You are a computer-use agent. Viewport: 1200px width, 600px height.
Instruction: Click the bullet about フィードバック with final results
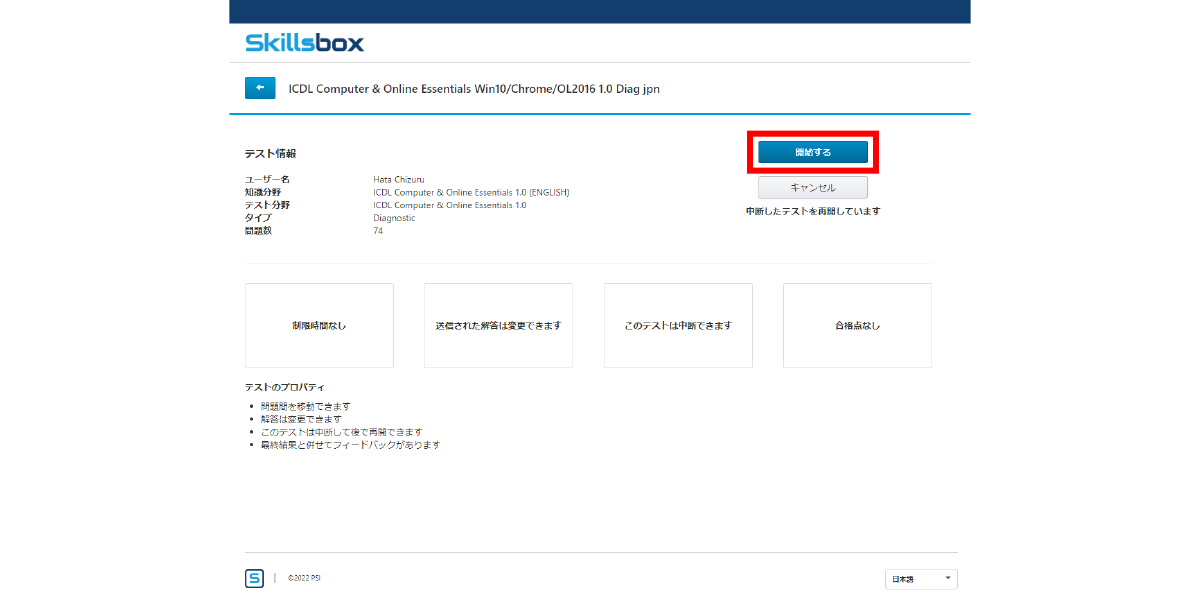[x=350, y=446]
